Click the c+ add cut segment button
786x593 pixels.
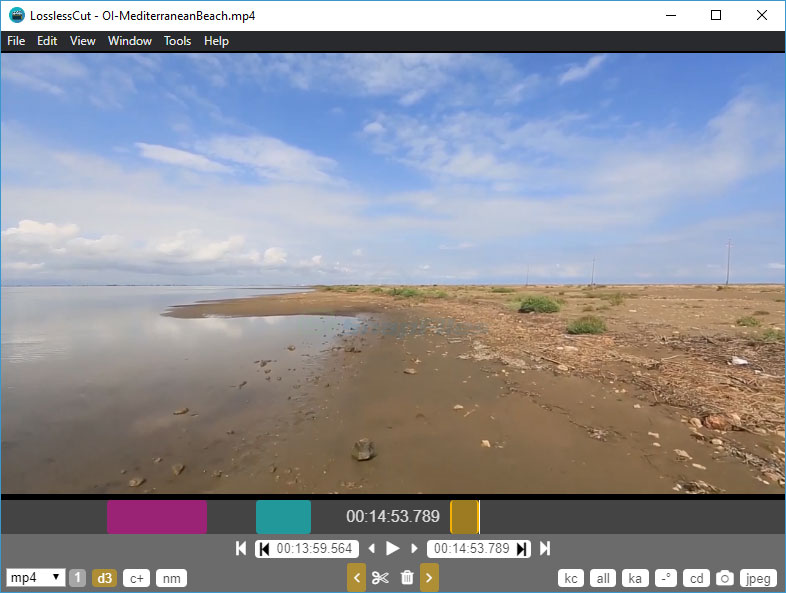pyautogui.click(x=137, y=578)
